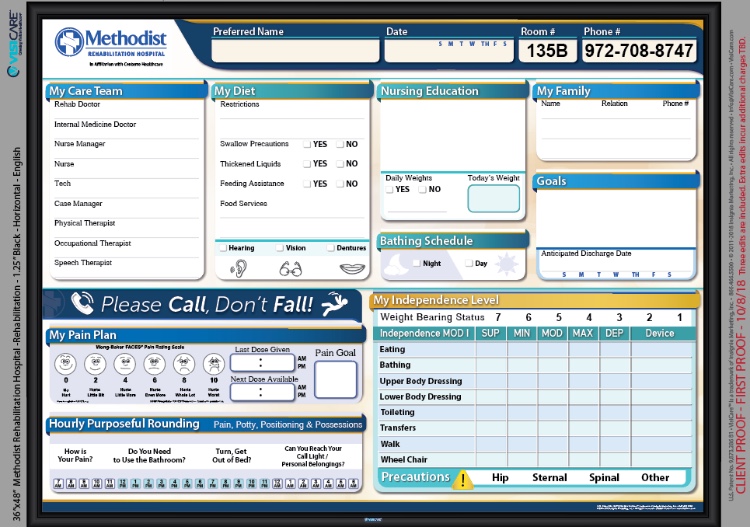Image resolution: width=750 pixels, height=527 pixels.
Task: Check YES for Swallow Precautions
Action: click(307, 144)
